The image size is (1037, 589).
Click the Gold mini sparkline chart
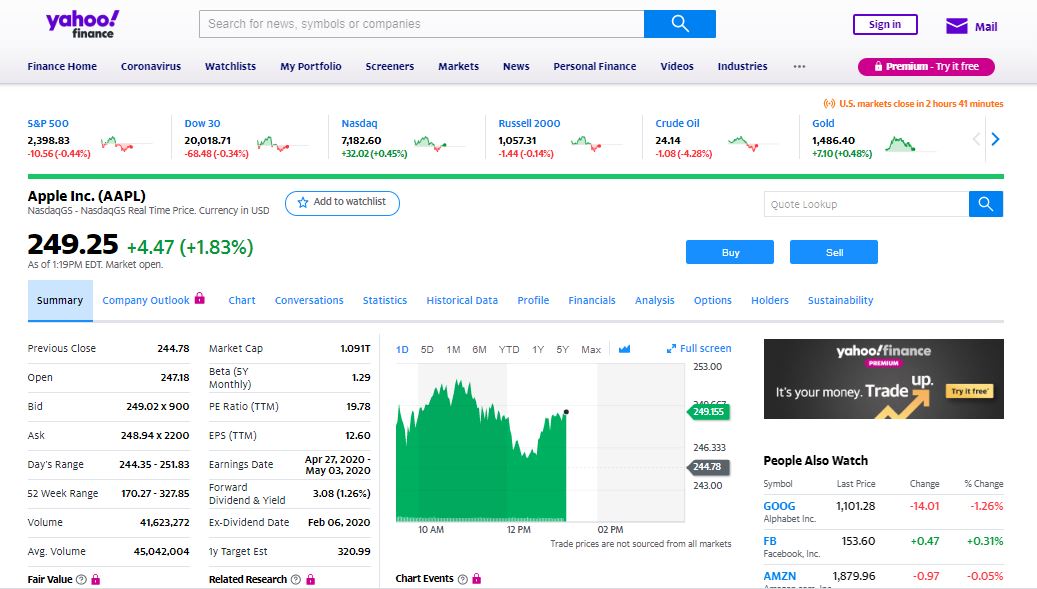[911, 143]
